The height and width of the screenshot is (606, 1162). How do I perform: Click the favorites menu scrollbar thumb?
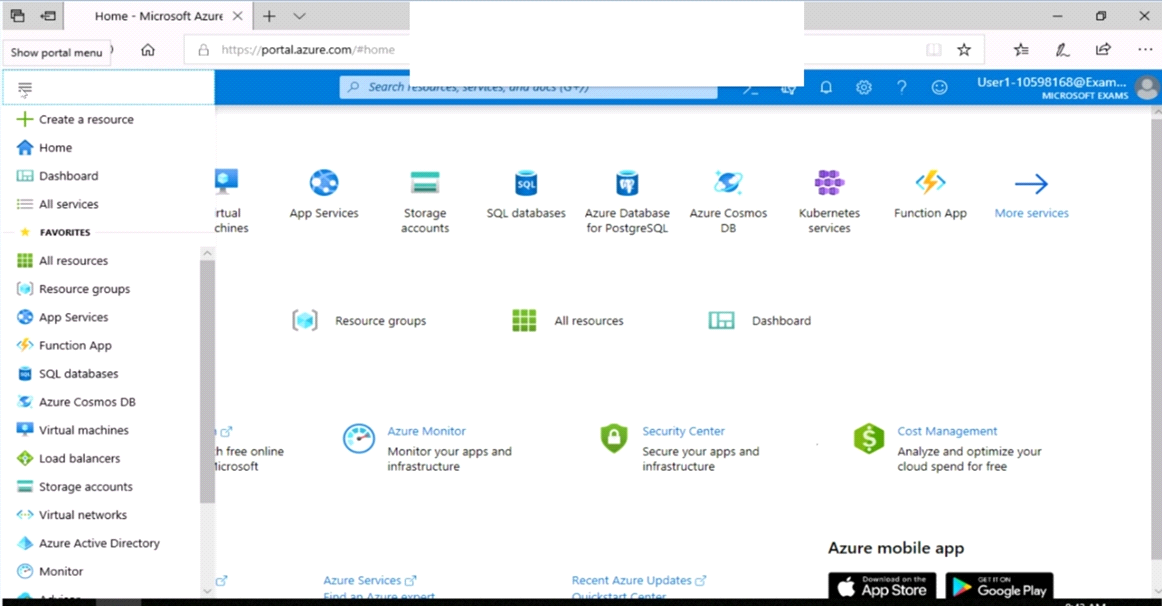[x=207, y=382]
